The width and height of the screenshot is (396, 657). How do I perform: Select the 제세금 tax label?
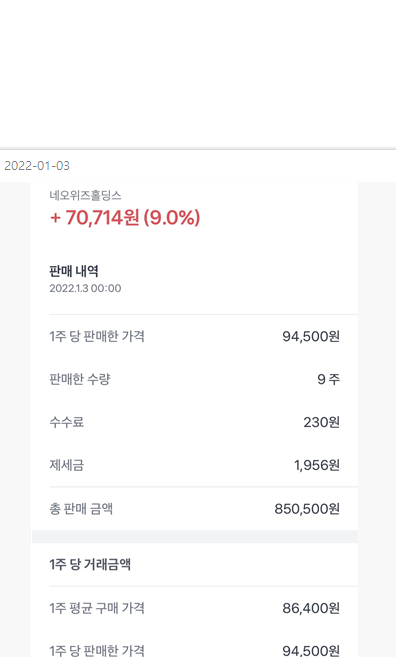pos(67,465)
